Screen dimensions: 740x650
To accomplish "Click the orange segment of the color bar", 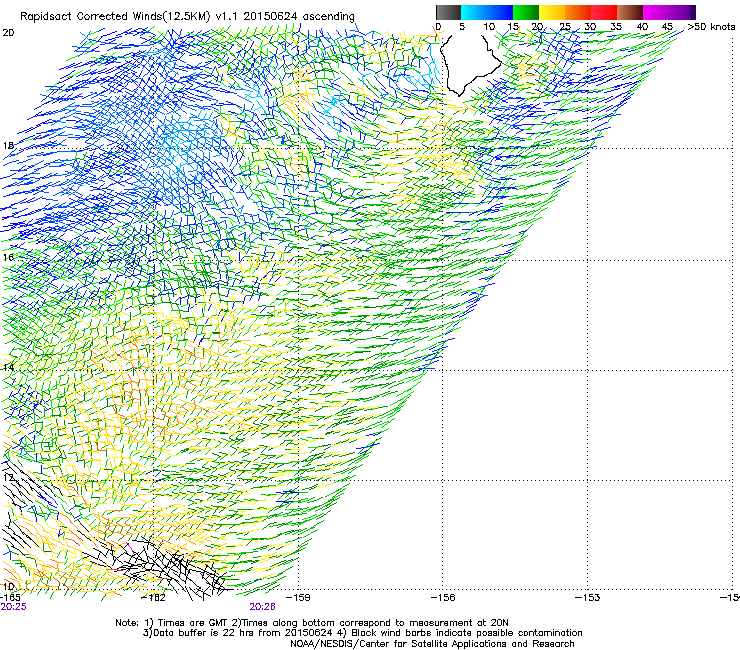I will (577, 12).
